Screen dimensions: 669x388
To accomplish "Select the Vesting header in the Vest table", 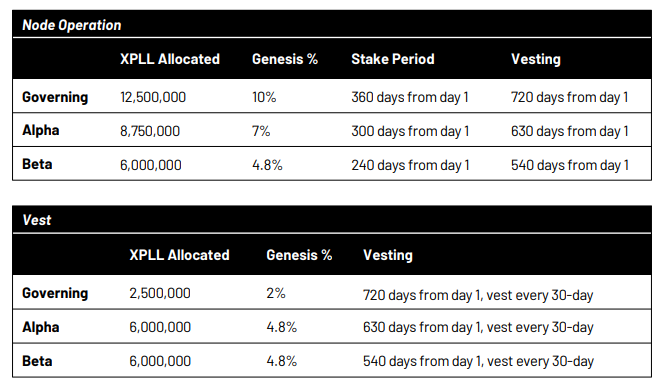I will pyautogui.click(x=388, y=255).
